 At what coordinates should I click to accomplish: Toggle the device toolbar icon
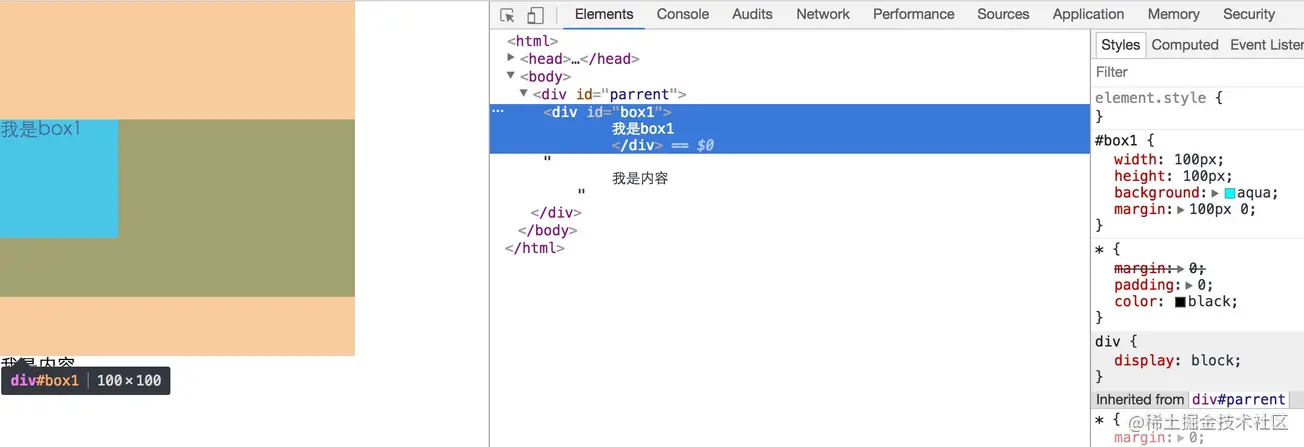(535, 15)
